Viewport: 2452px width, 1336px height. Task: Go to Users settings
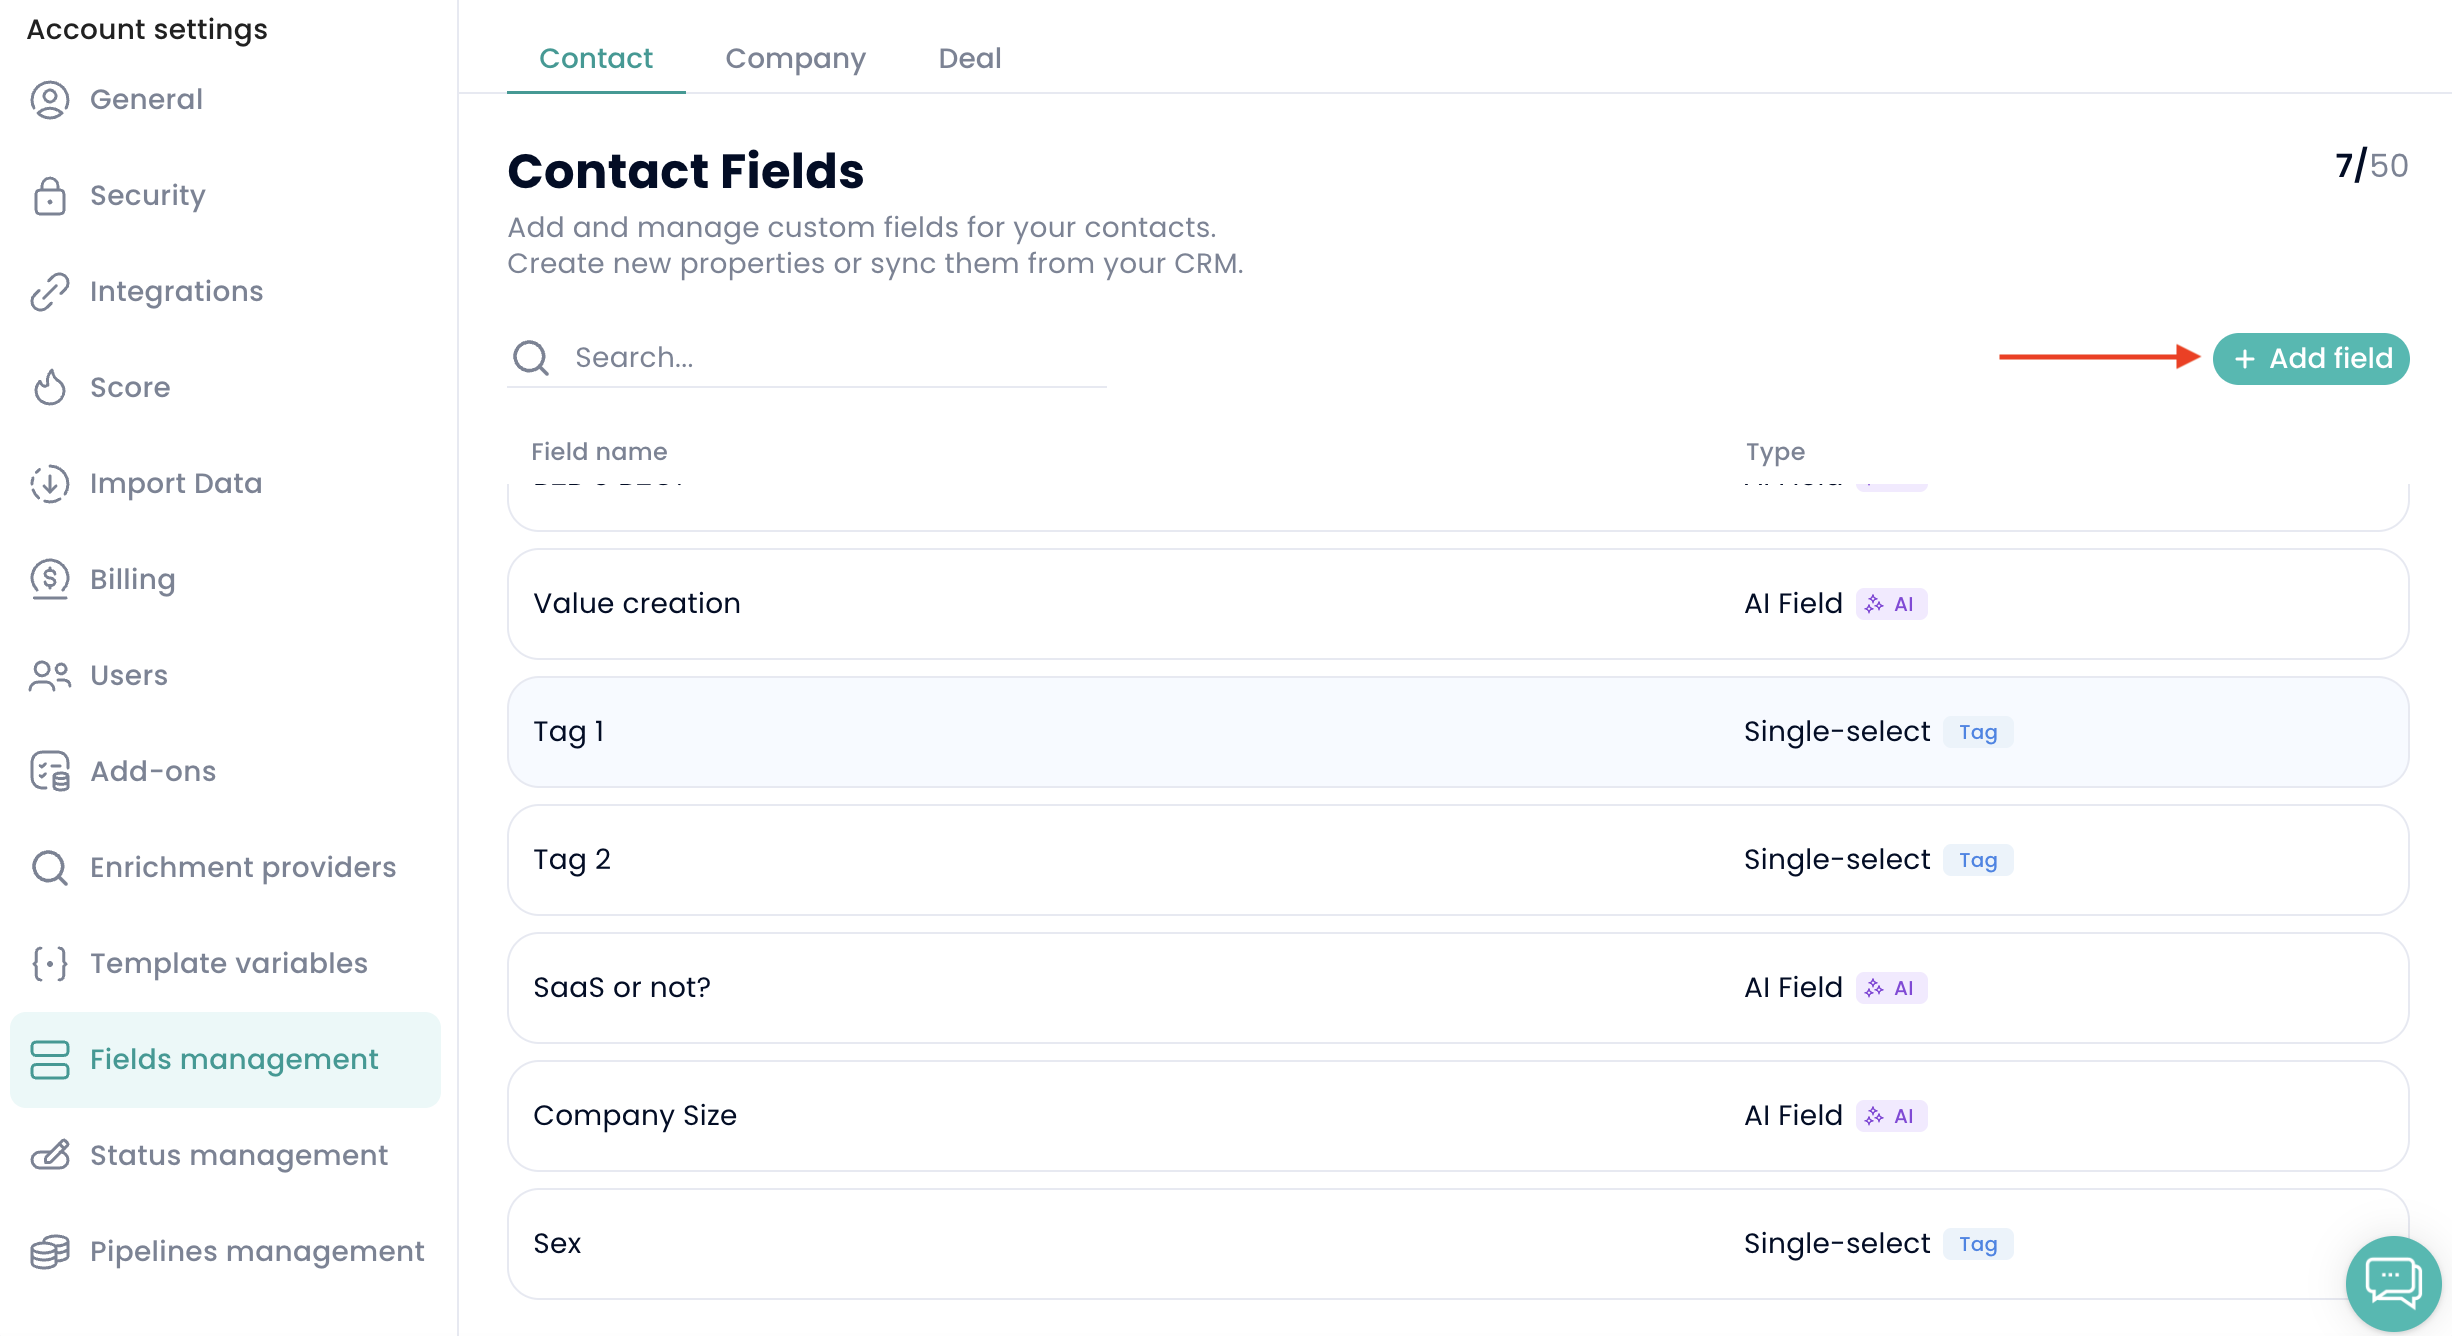tap(128, 676)
